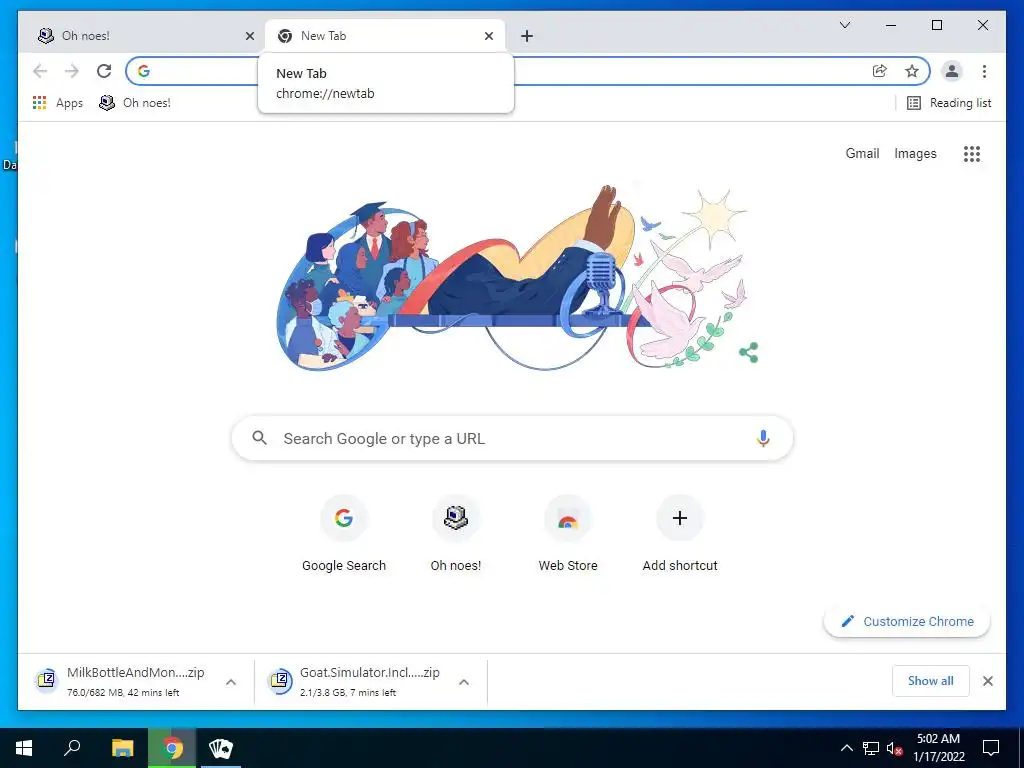This screenshot has height=768, width=1024.
Task: Click the browser back arrow
Action: 40,71
